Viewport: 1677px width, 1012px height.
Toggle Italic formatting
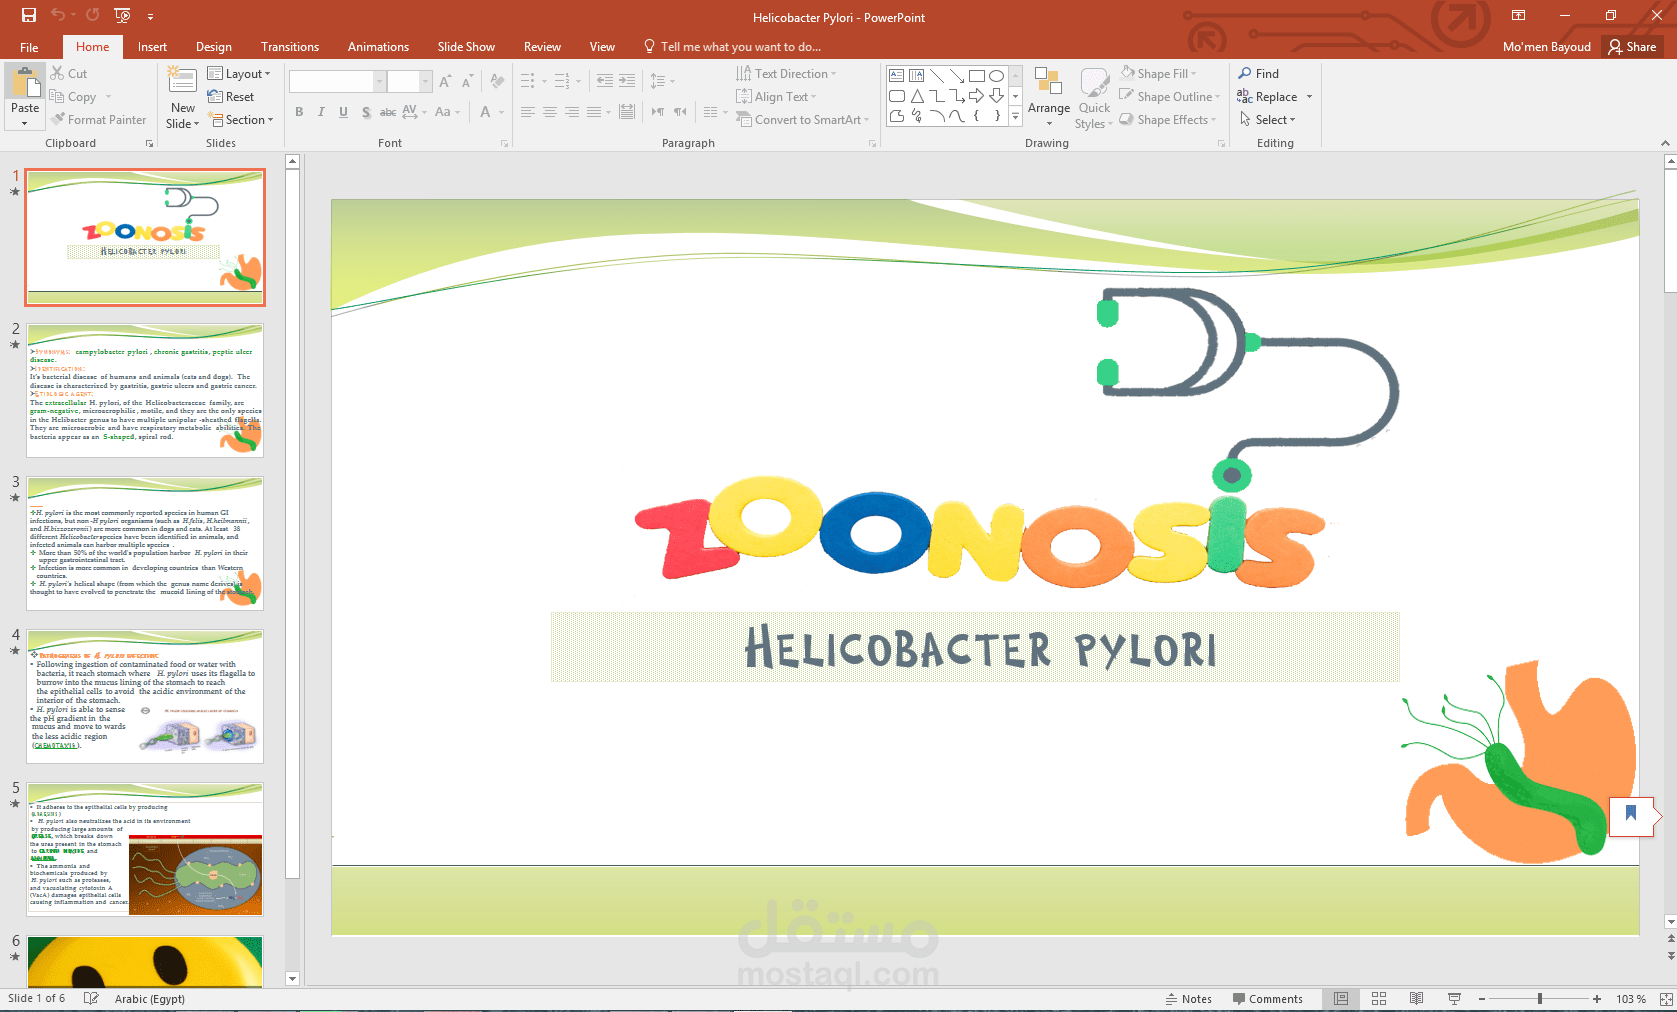pyautogui.click(x=321, y=112)
